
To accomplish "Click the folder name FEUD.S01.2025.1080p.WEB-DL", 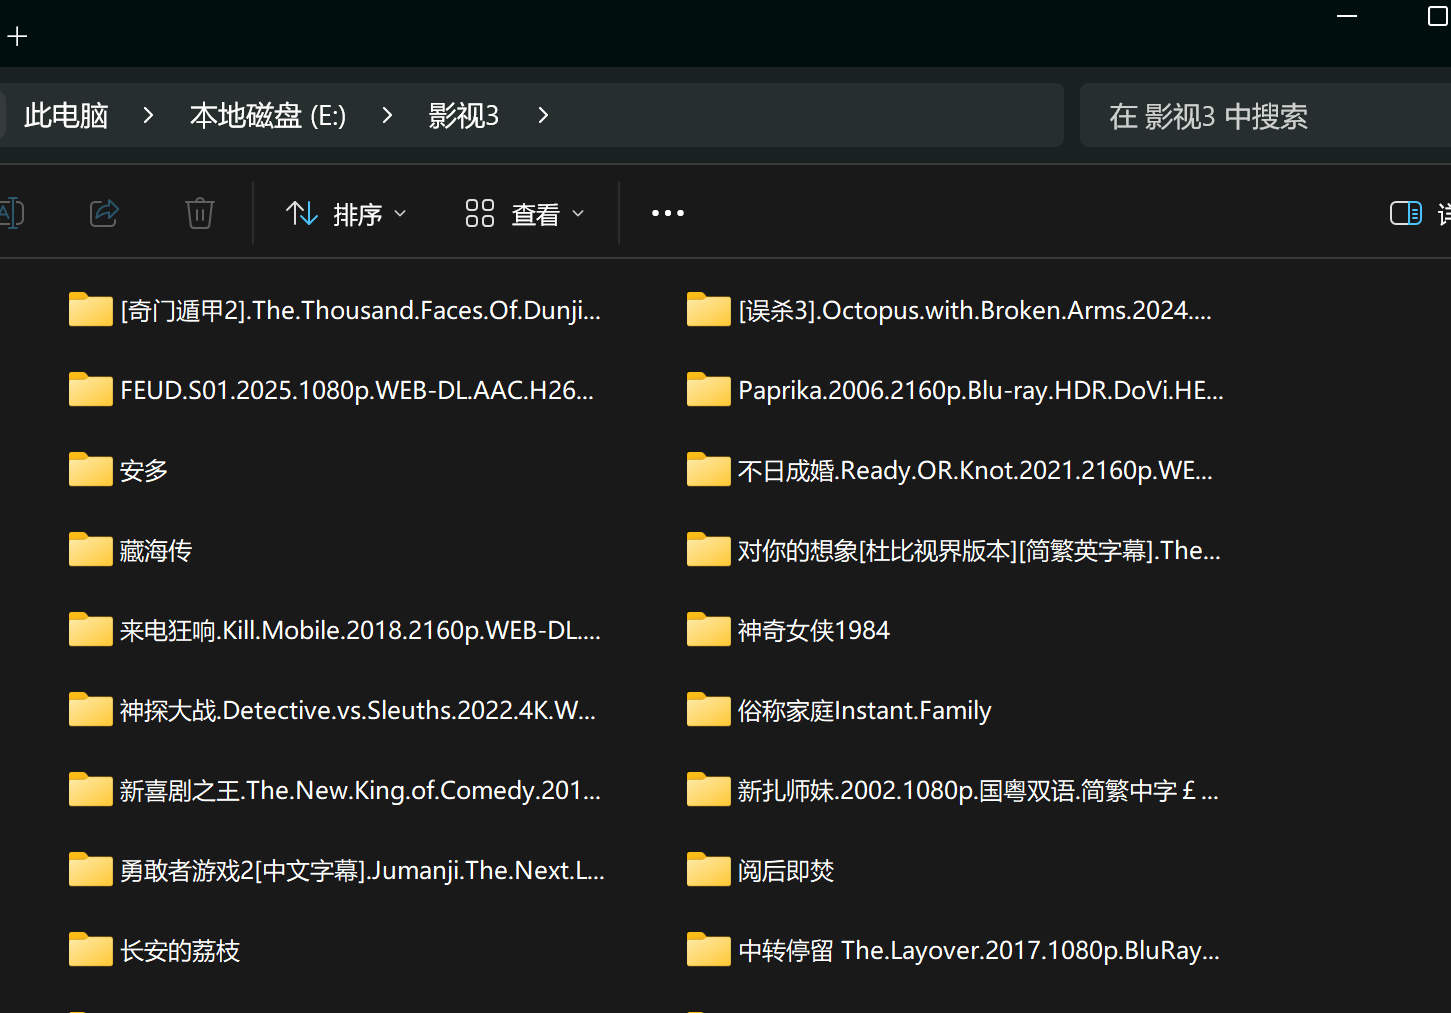I will [357, 391].
